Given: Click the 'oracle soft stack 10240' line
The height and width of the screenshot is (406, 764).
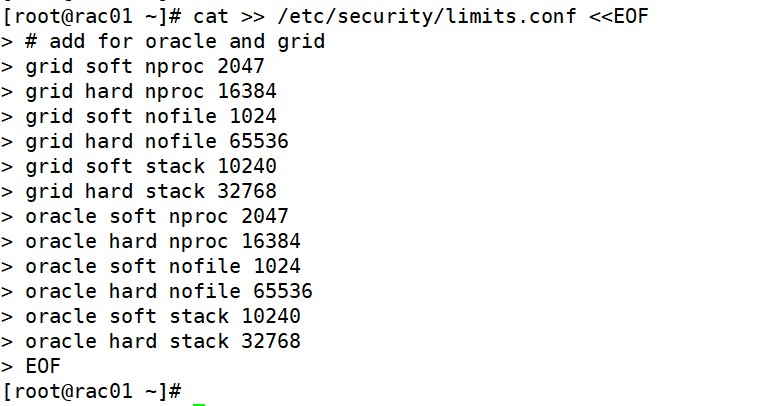Looking at the screenshot, I should 163,316.
